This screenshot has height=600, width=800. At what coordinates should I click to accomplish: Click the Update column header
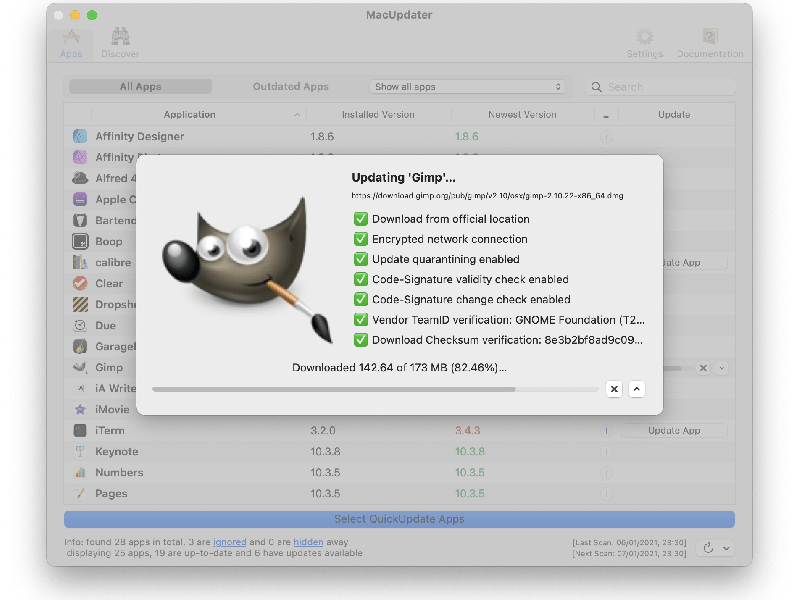674,115
